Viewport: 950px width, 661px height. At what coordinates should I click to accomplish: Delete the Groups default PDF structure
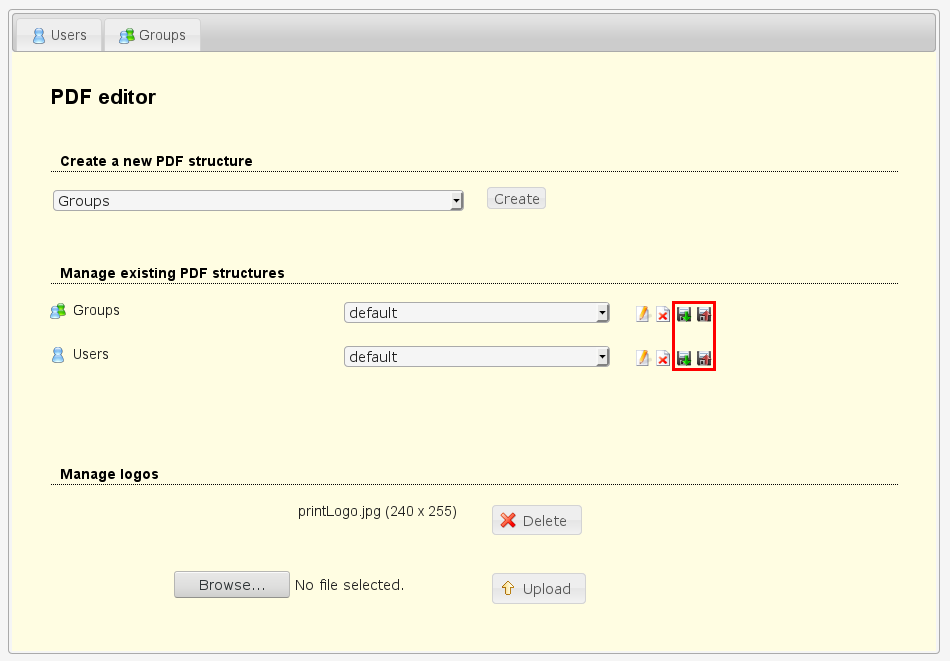tap(663, 314)
